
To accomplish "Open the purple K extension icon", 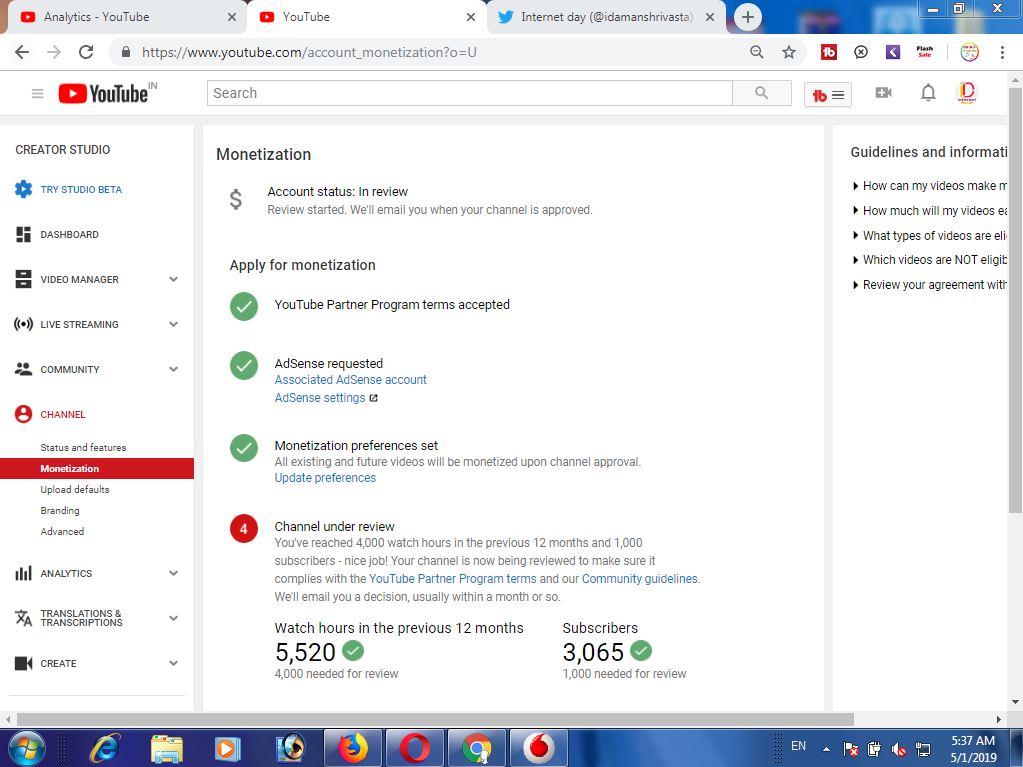I will pos(893,52).
